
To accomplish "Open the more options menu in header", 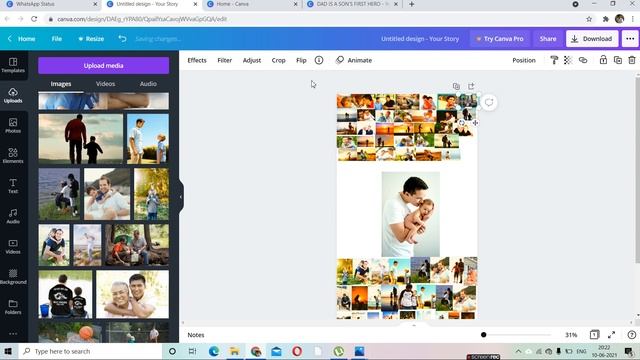I will [x=630, y=39].
